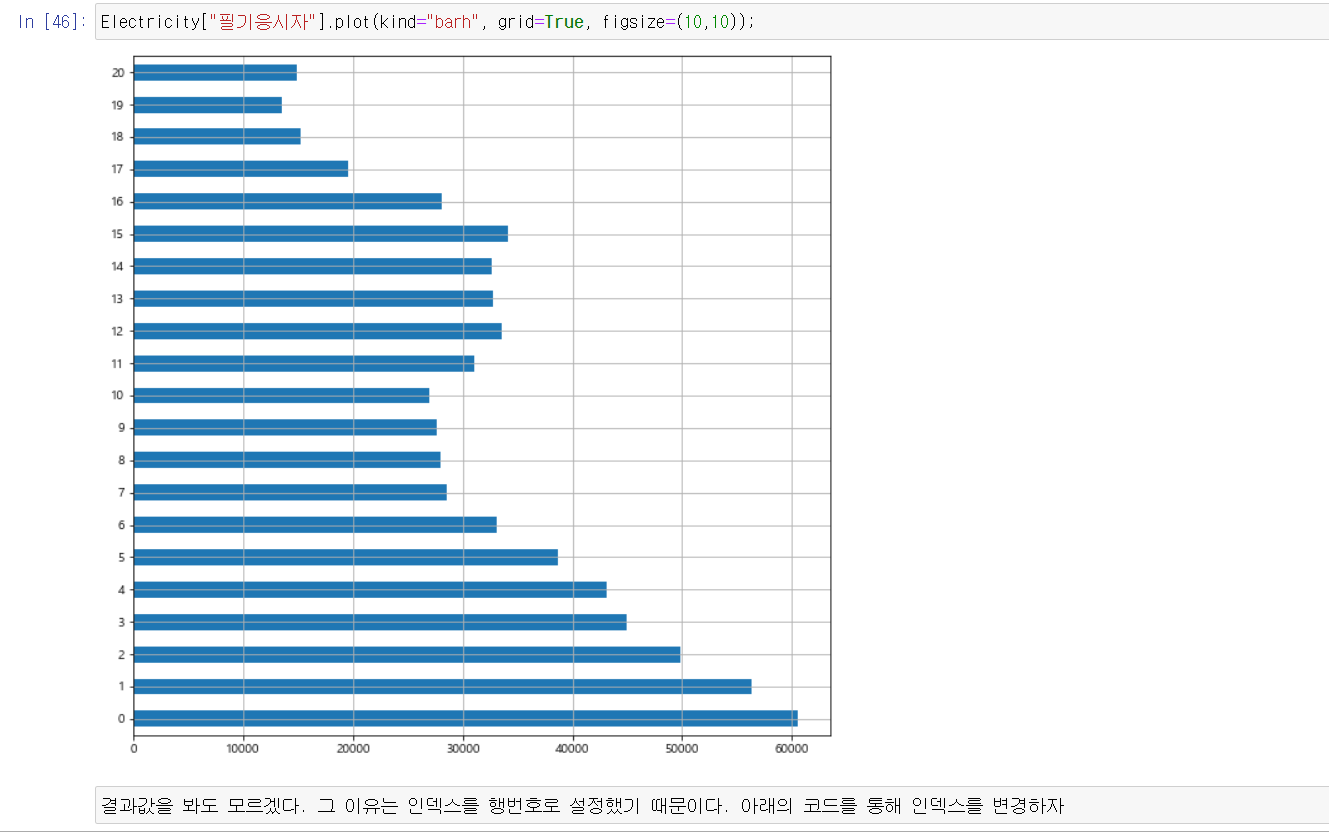Click the code cell with Electricity plot command
Image resolution: width=1329 pixels, height=832 pixels.
click(x=711, y=22)
